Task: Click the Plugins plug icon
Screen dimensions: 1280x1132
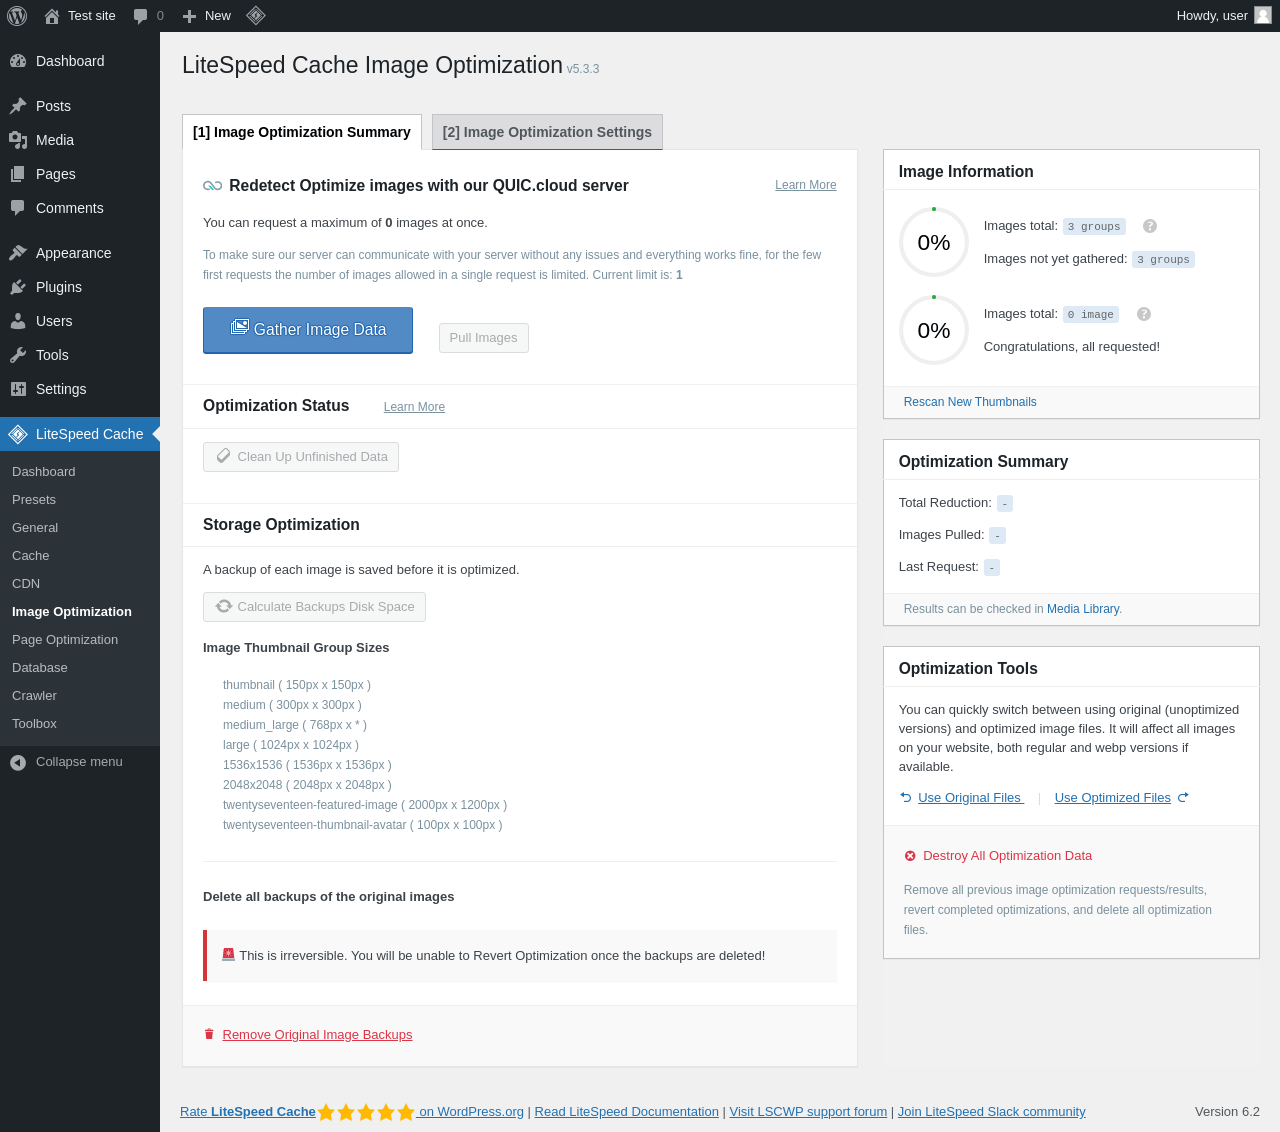Action: (x=18, y=287)
